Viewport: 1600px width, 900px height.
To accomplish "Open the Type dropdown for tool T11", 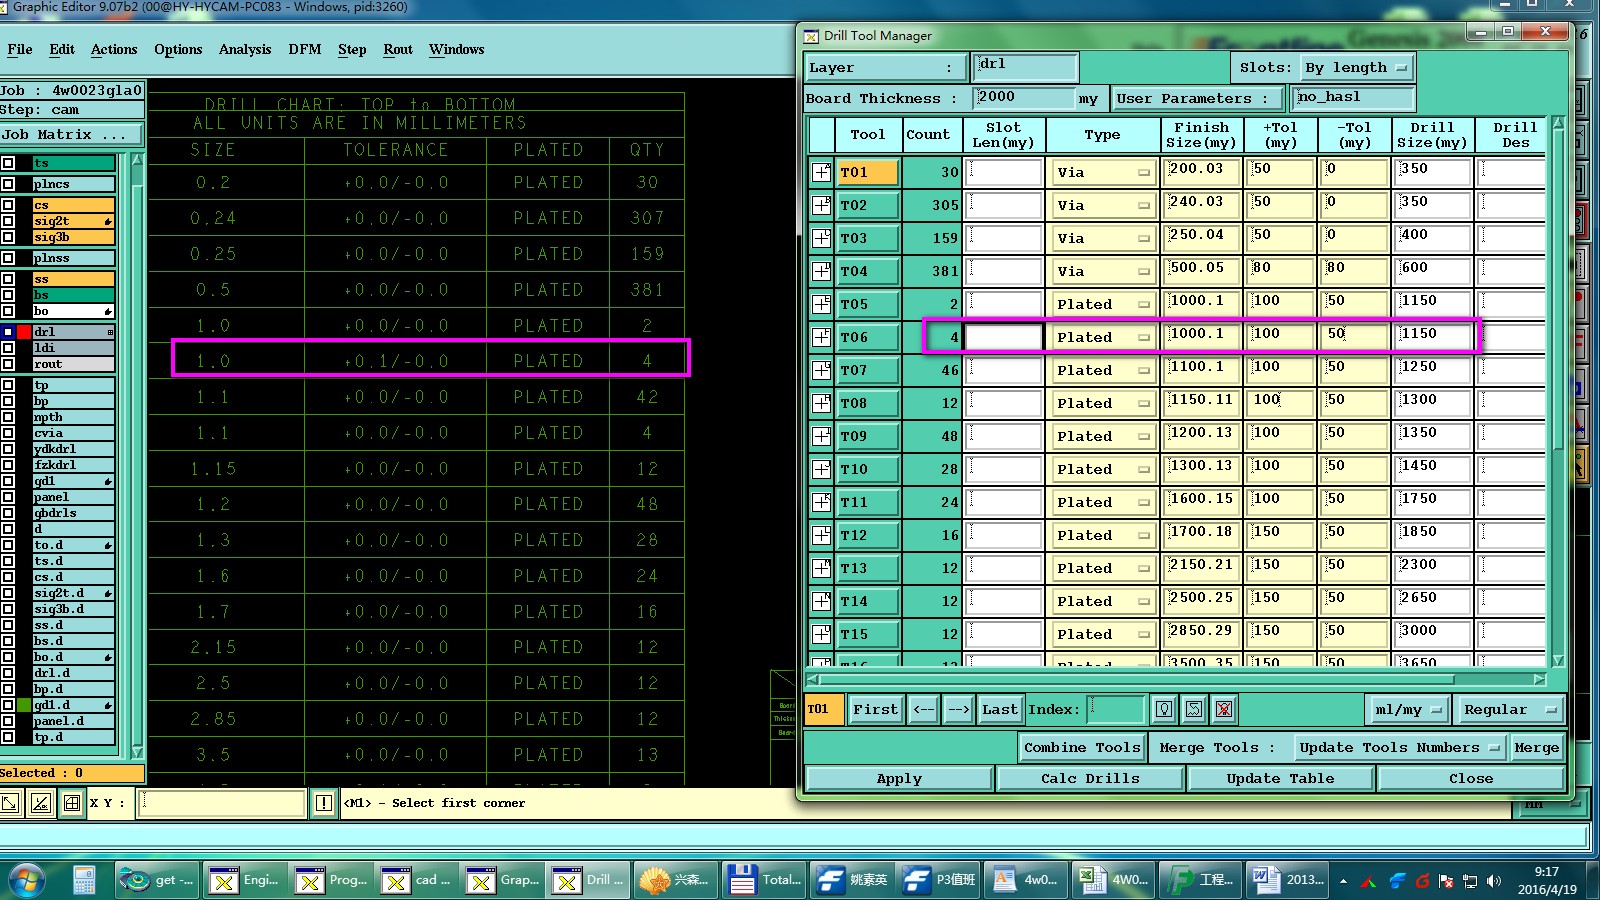I will click(x=1102, y=502).
